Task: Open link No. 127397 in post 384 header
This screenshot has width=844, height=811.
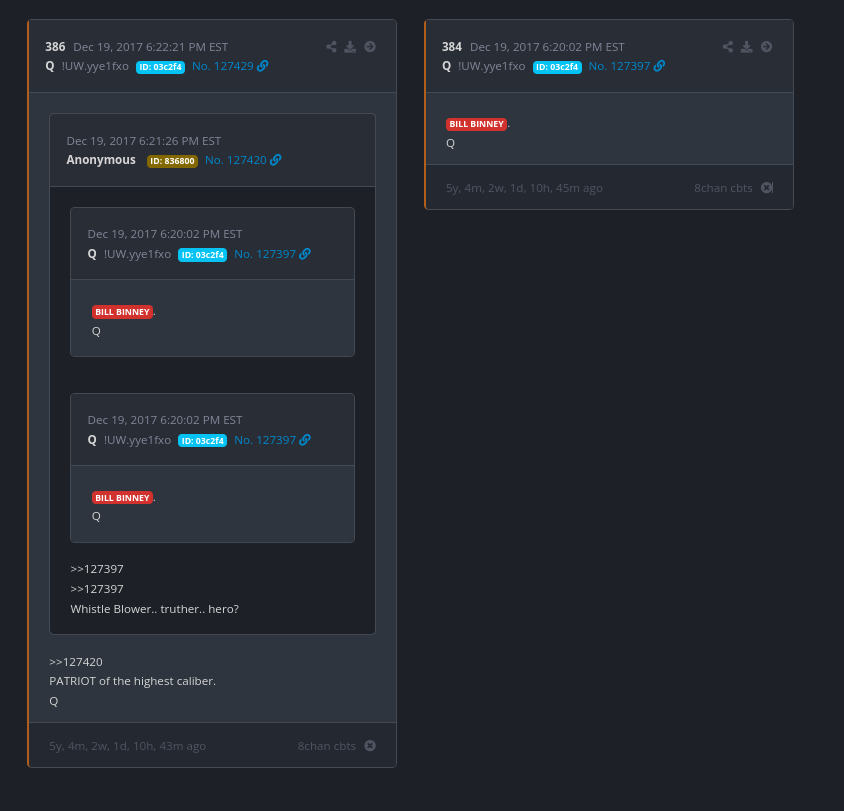Action: [620, 66]
